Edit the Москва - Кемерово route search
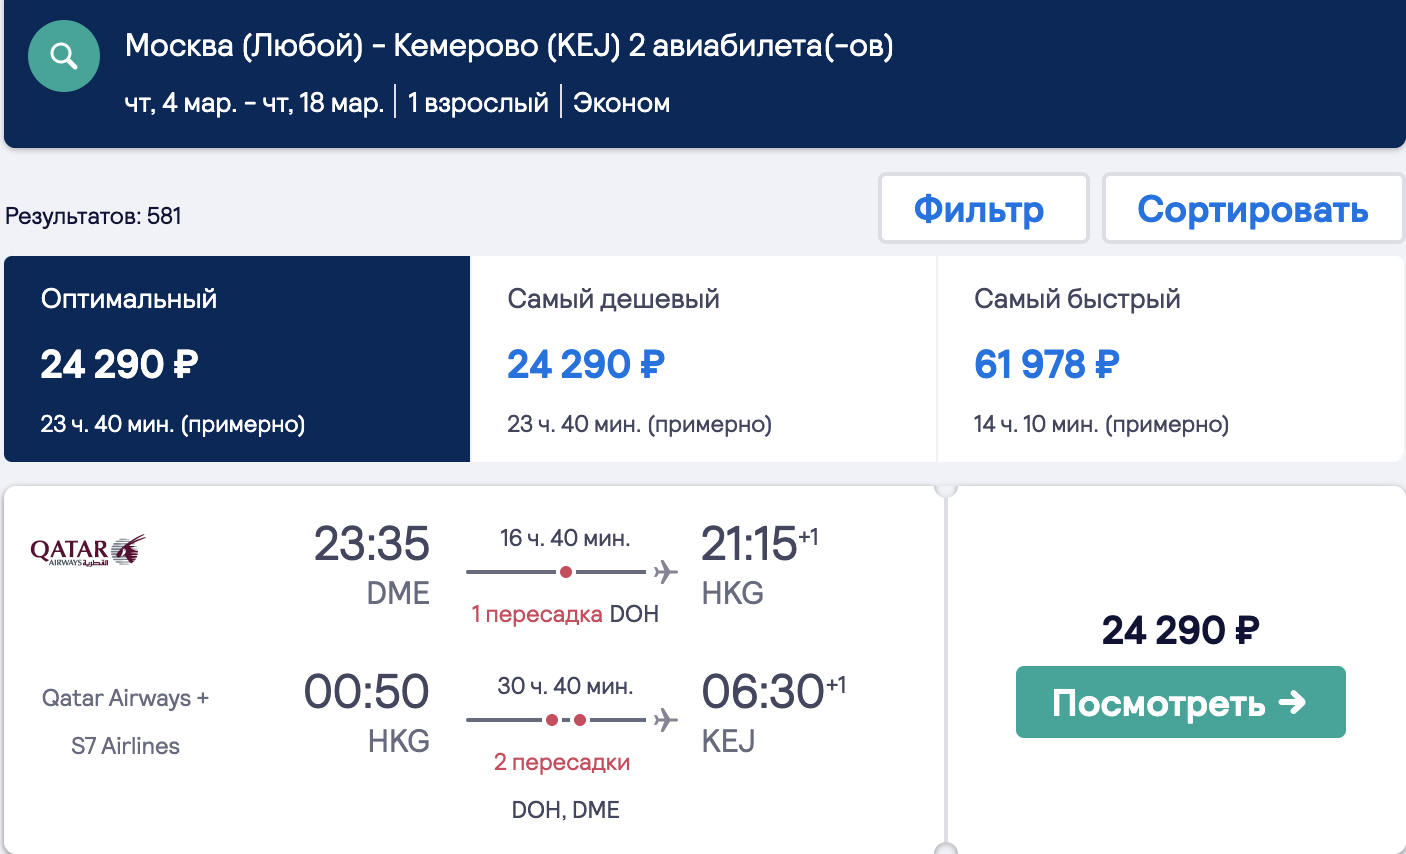The width and height of the screenshot is (1406, 854). point(509,46)
